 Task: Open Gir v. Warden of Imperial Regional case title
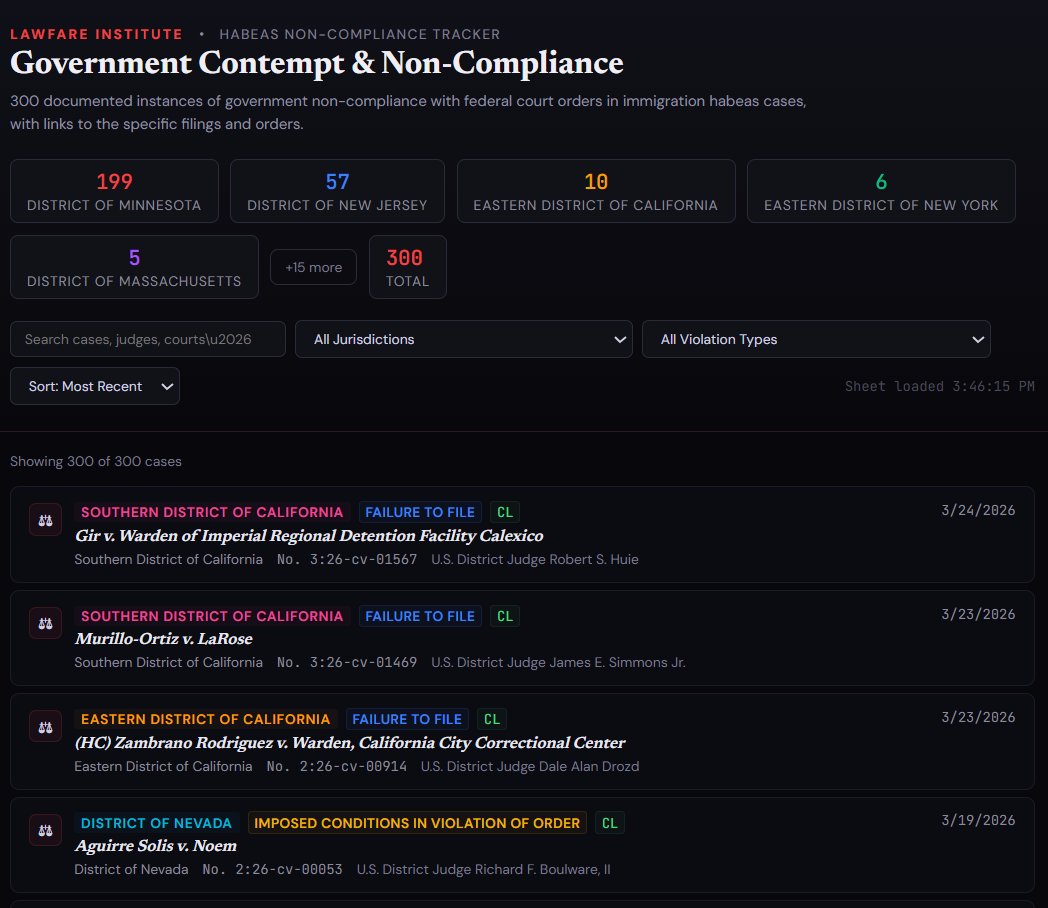(309, 536)
